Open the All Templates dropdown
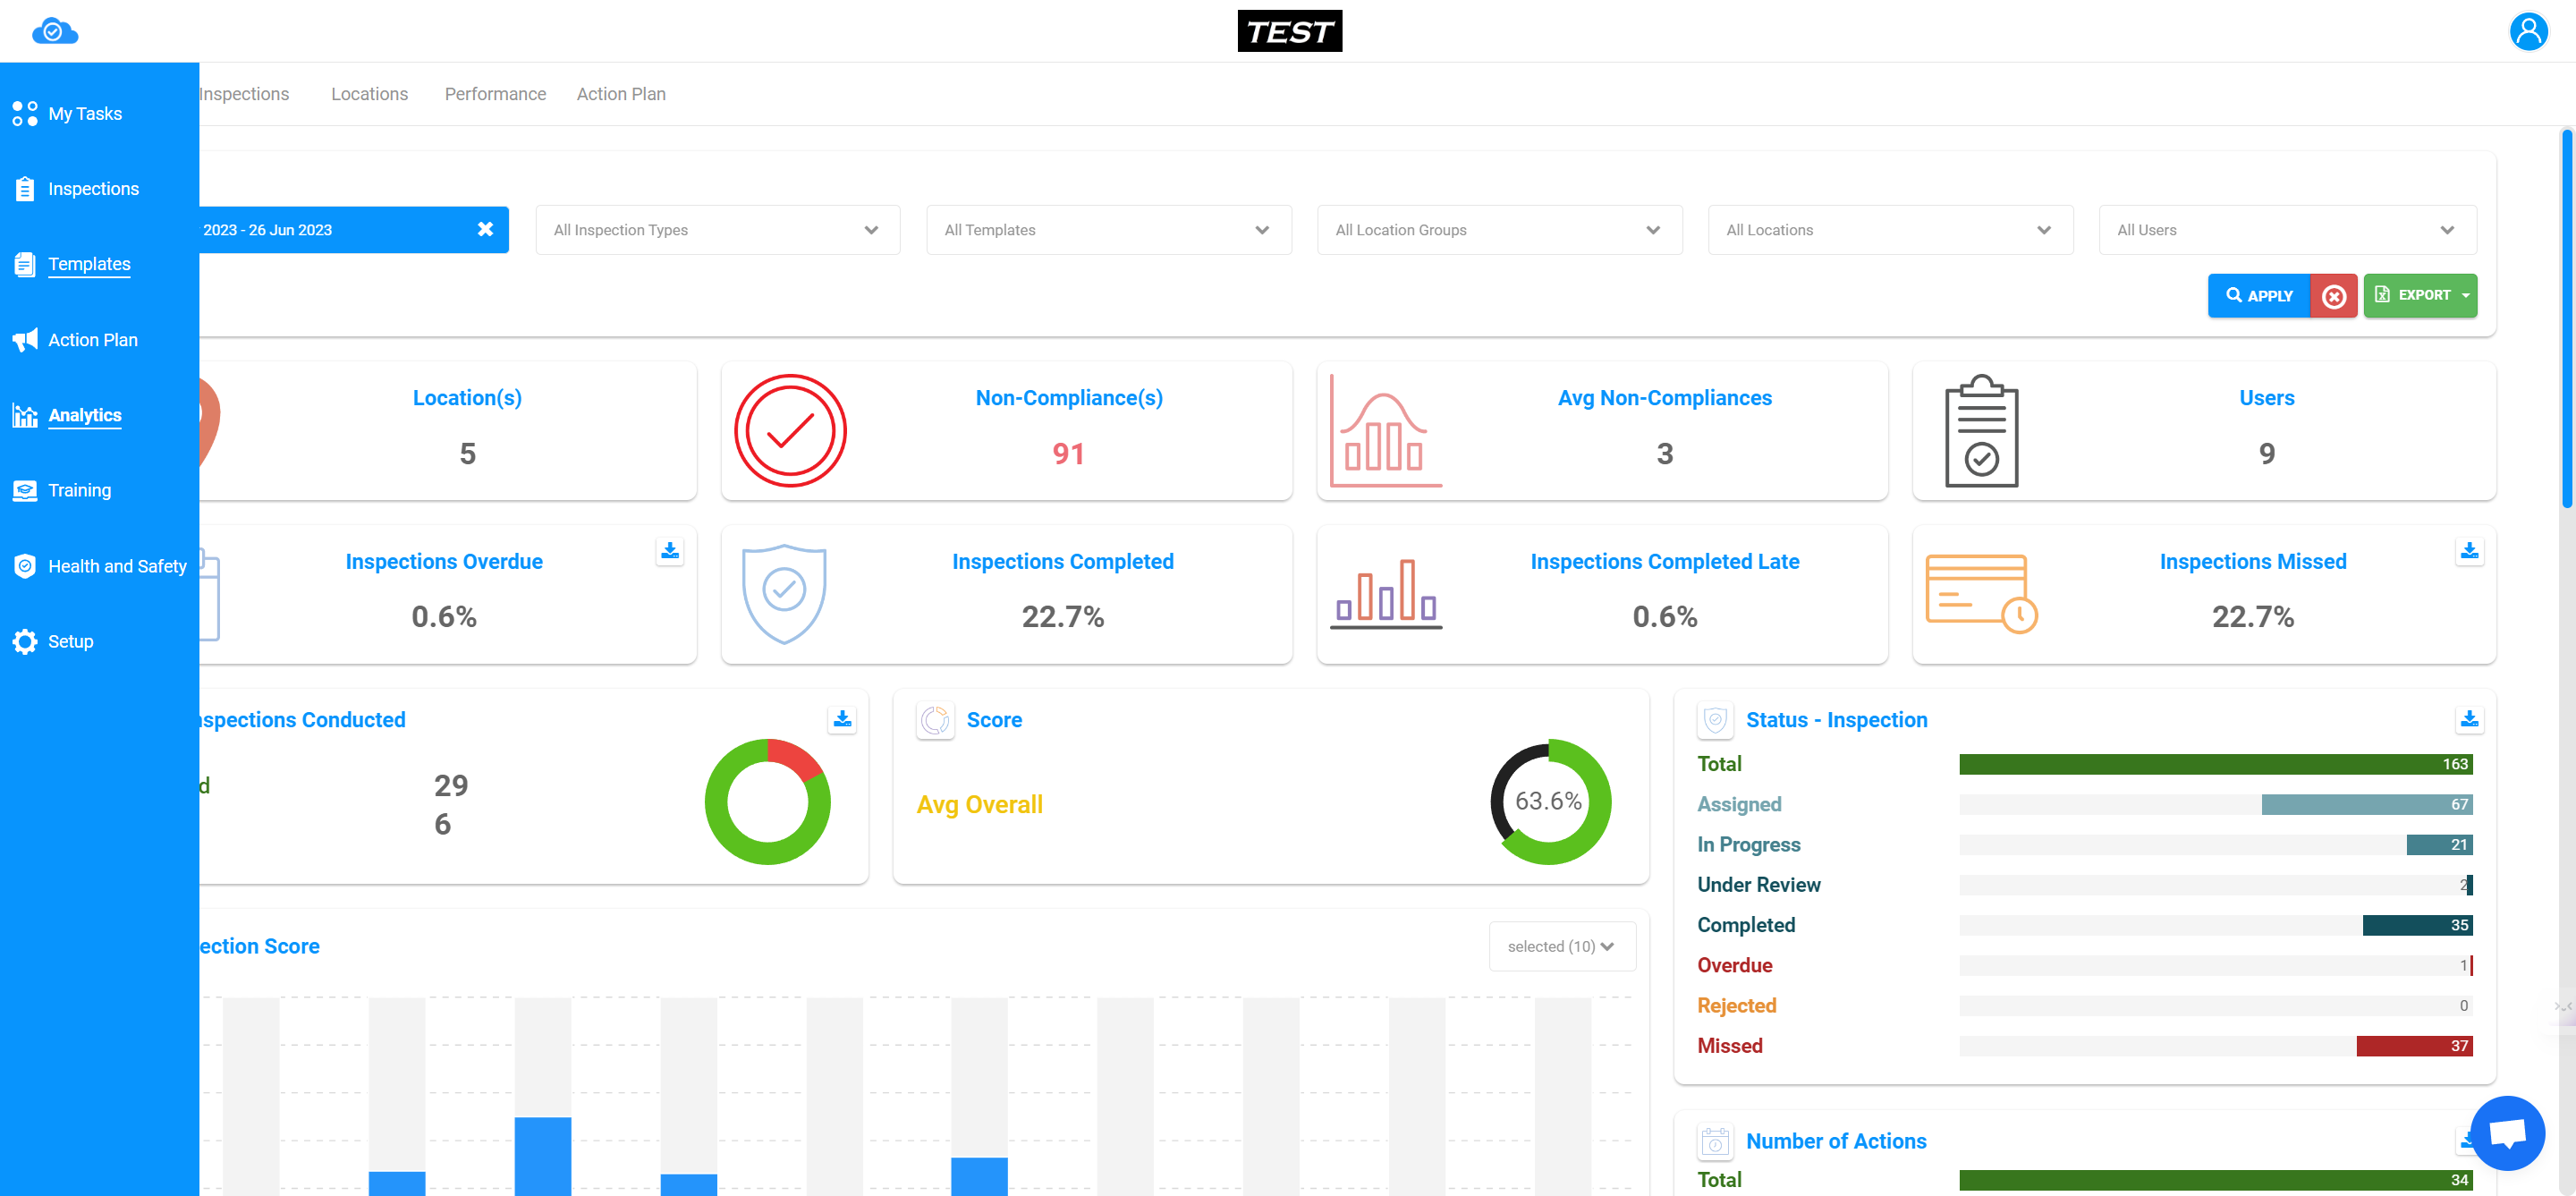The height and width of the screenshot is (1196, 2576). click(1108, 230)
